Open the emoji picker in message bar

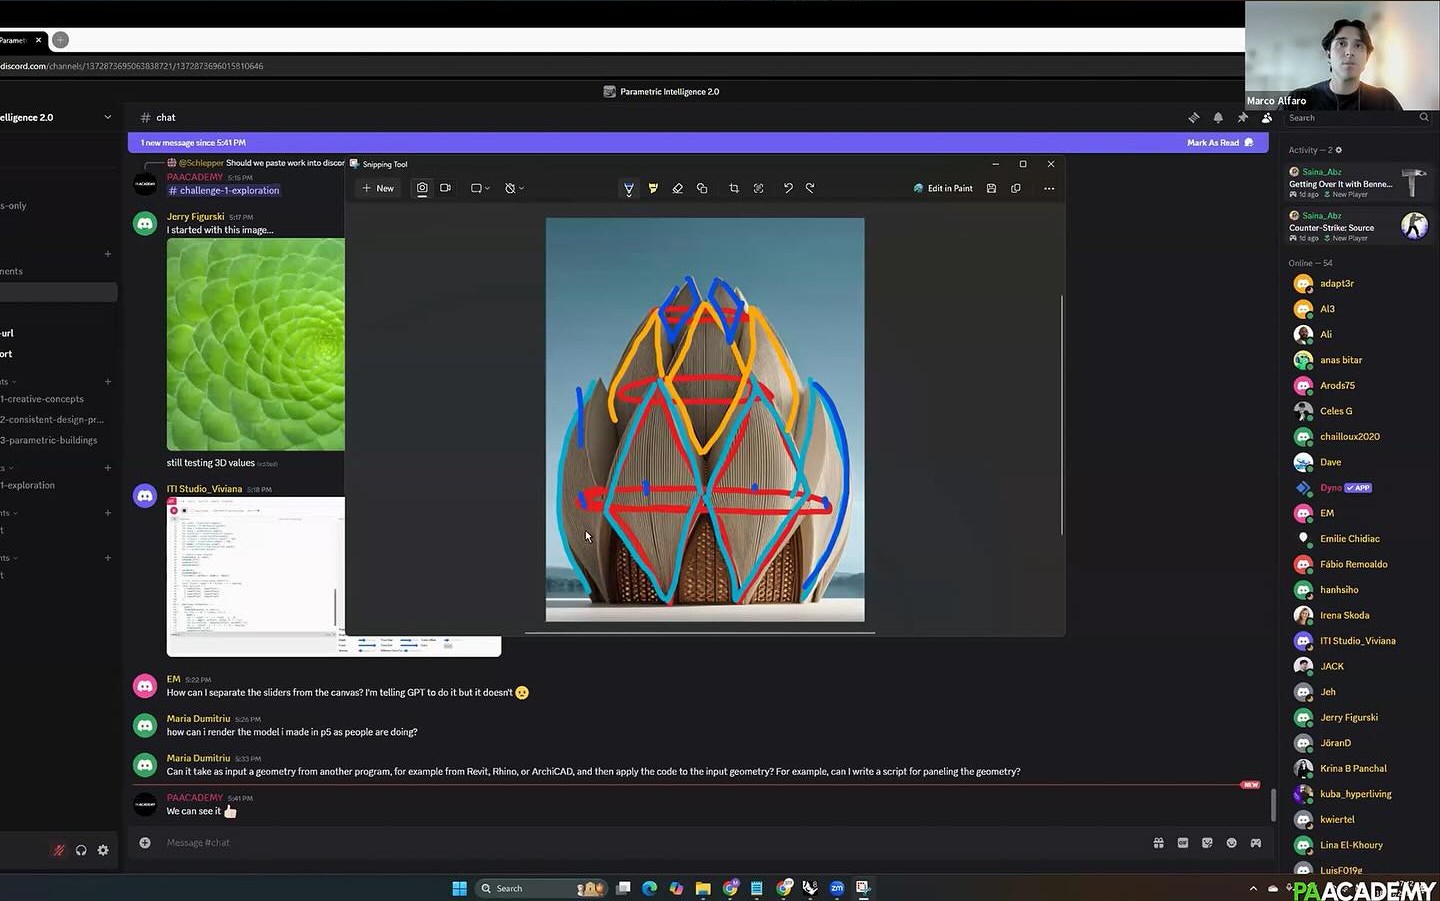point(1231,843)
